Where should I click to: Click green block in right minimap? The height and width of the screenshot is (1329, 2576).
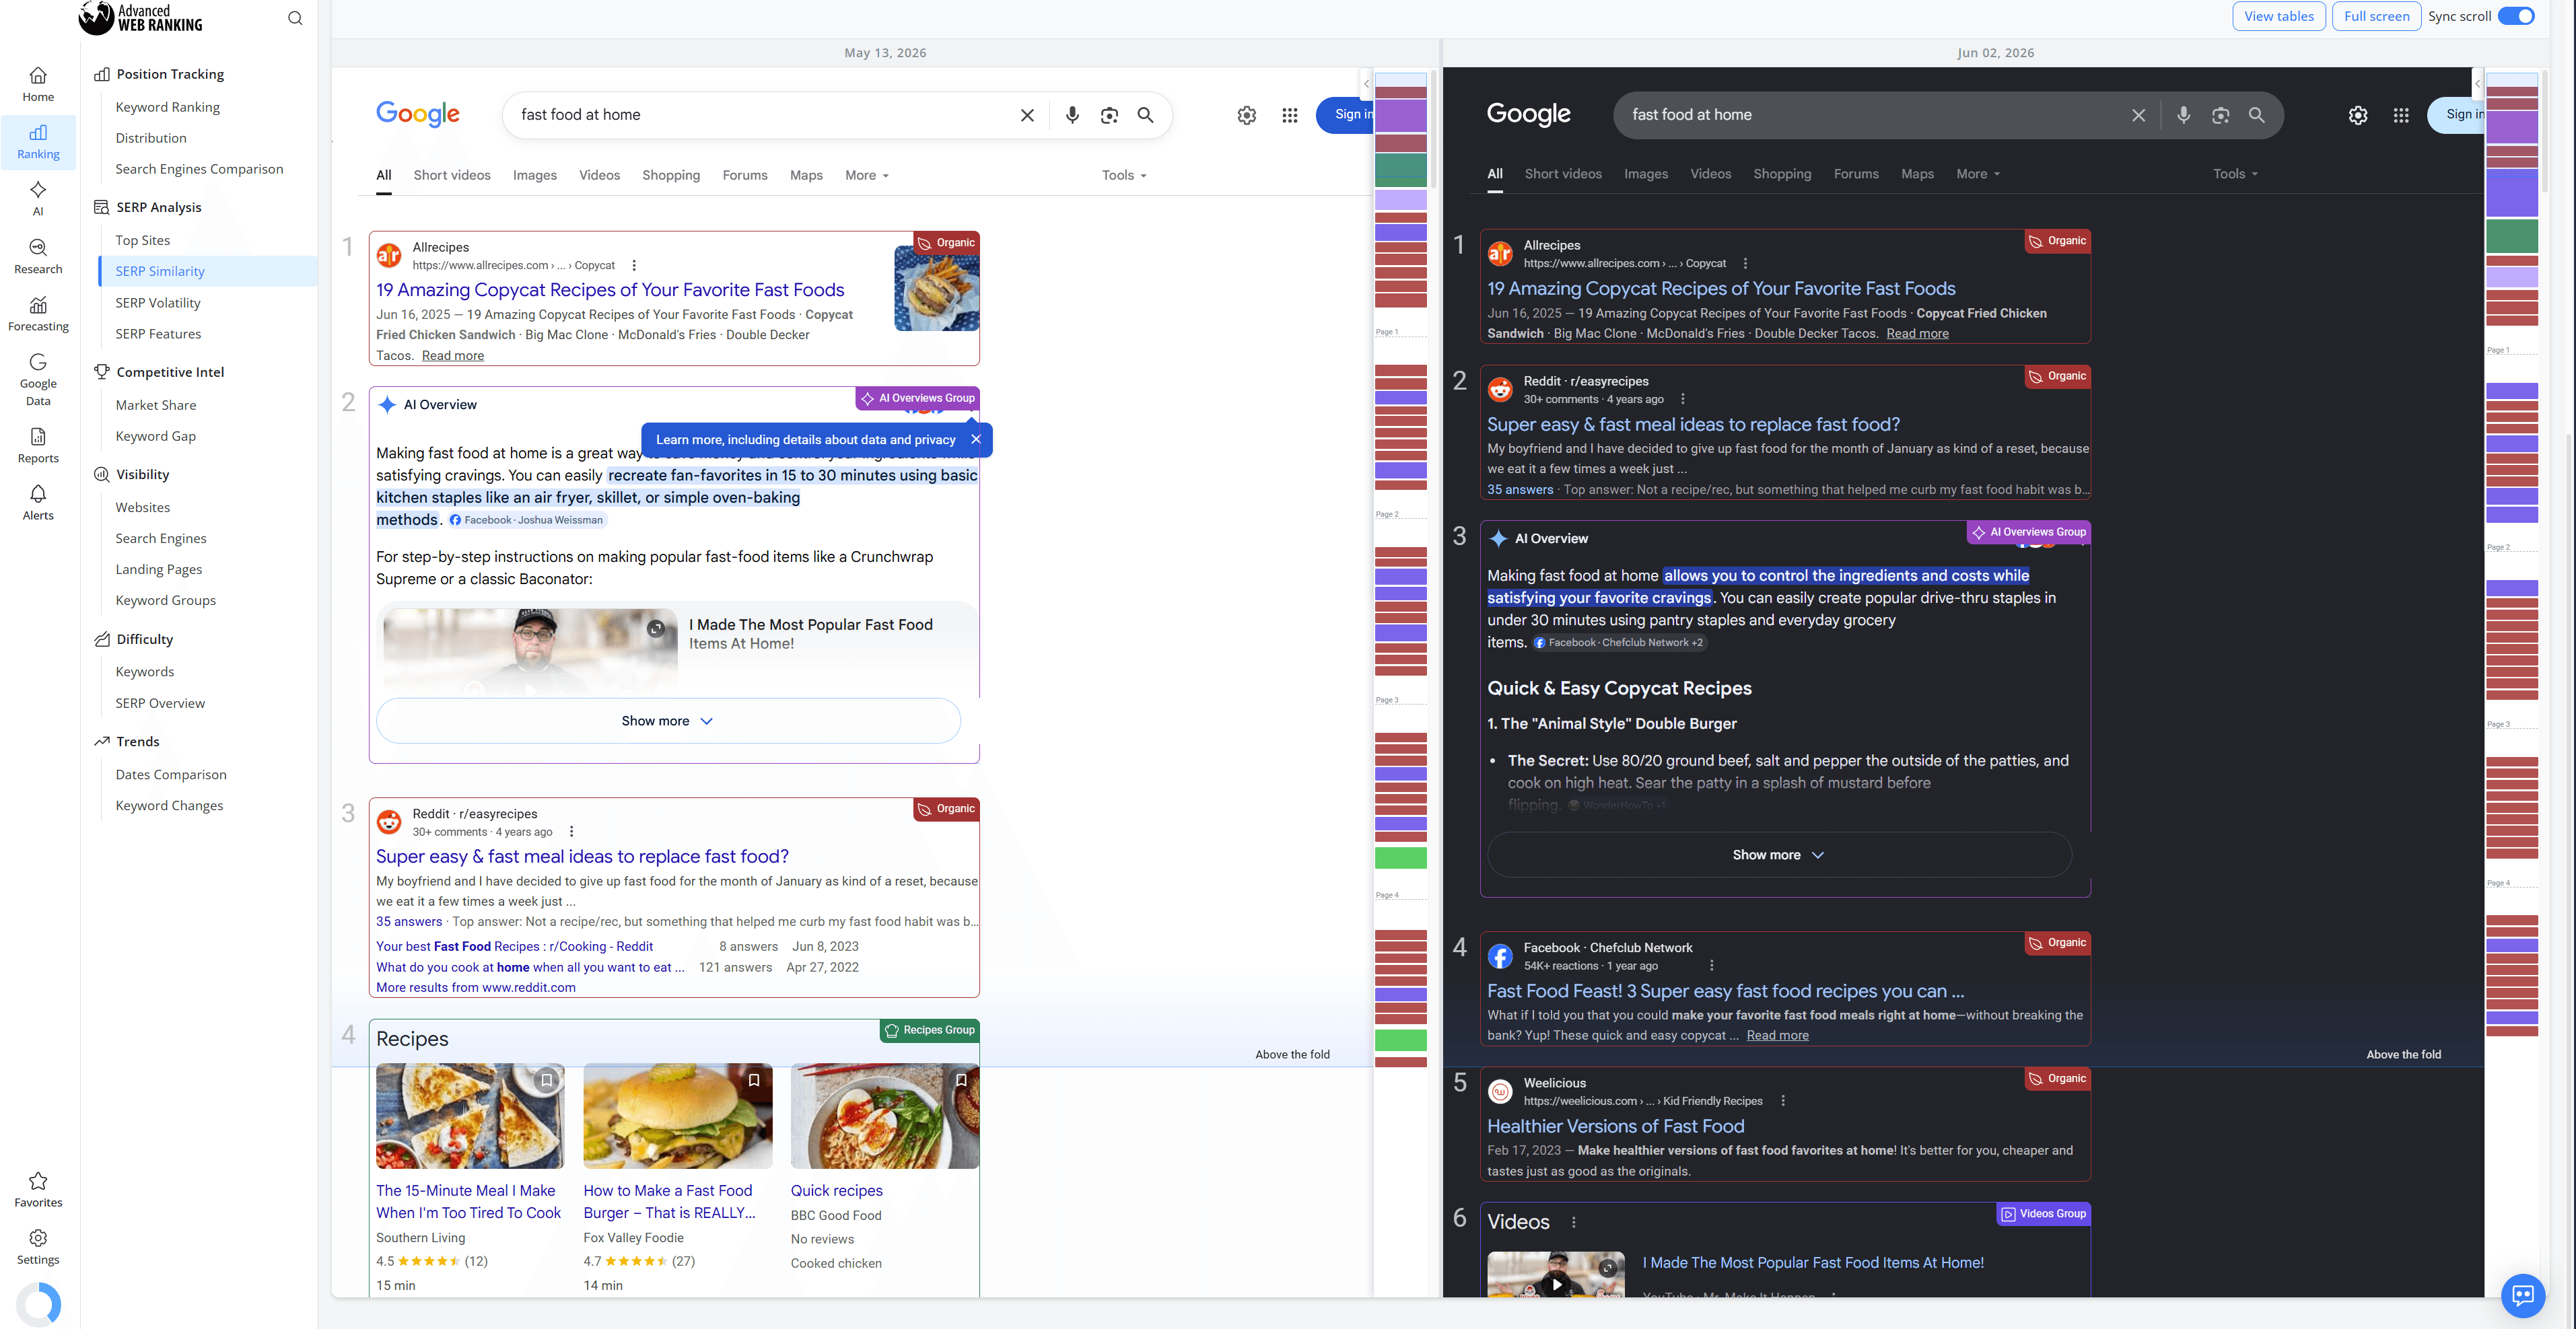click(x=2512, y=236)
